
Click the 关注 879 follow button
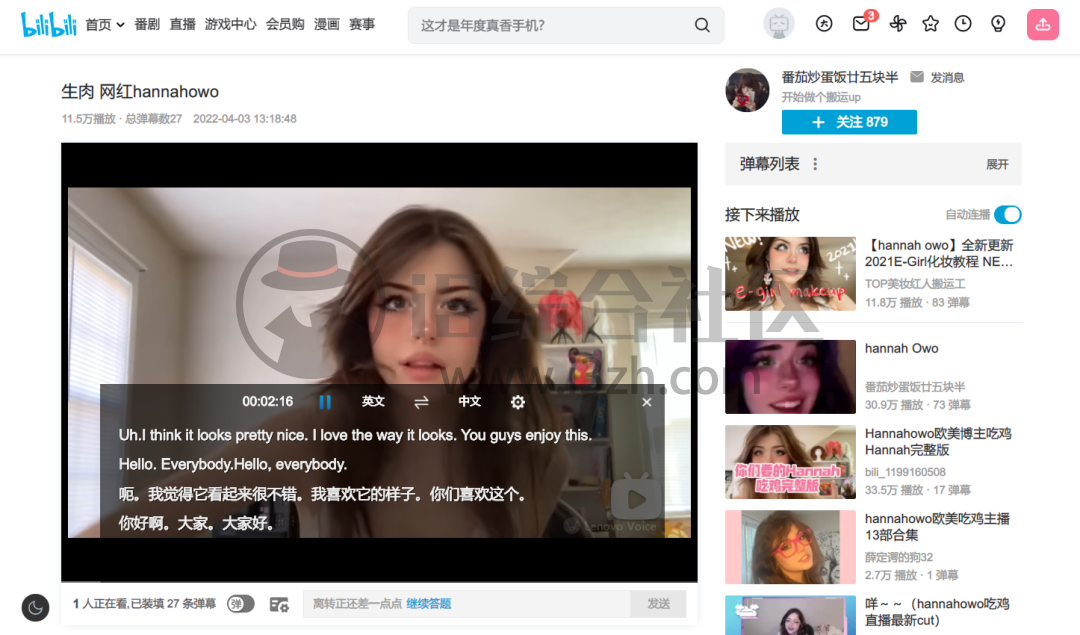tap(849, 122)
